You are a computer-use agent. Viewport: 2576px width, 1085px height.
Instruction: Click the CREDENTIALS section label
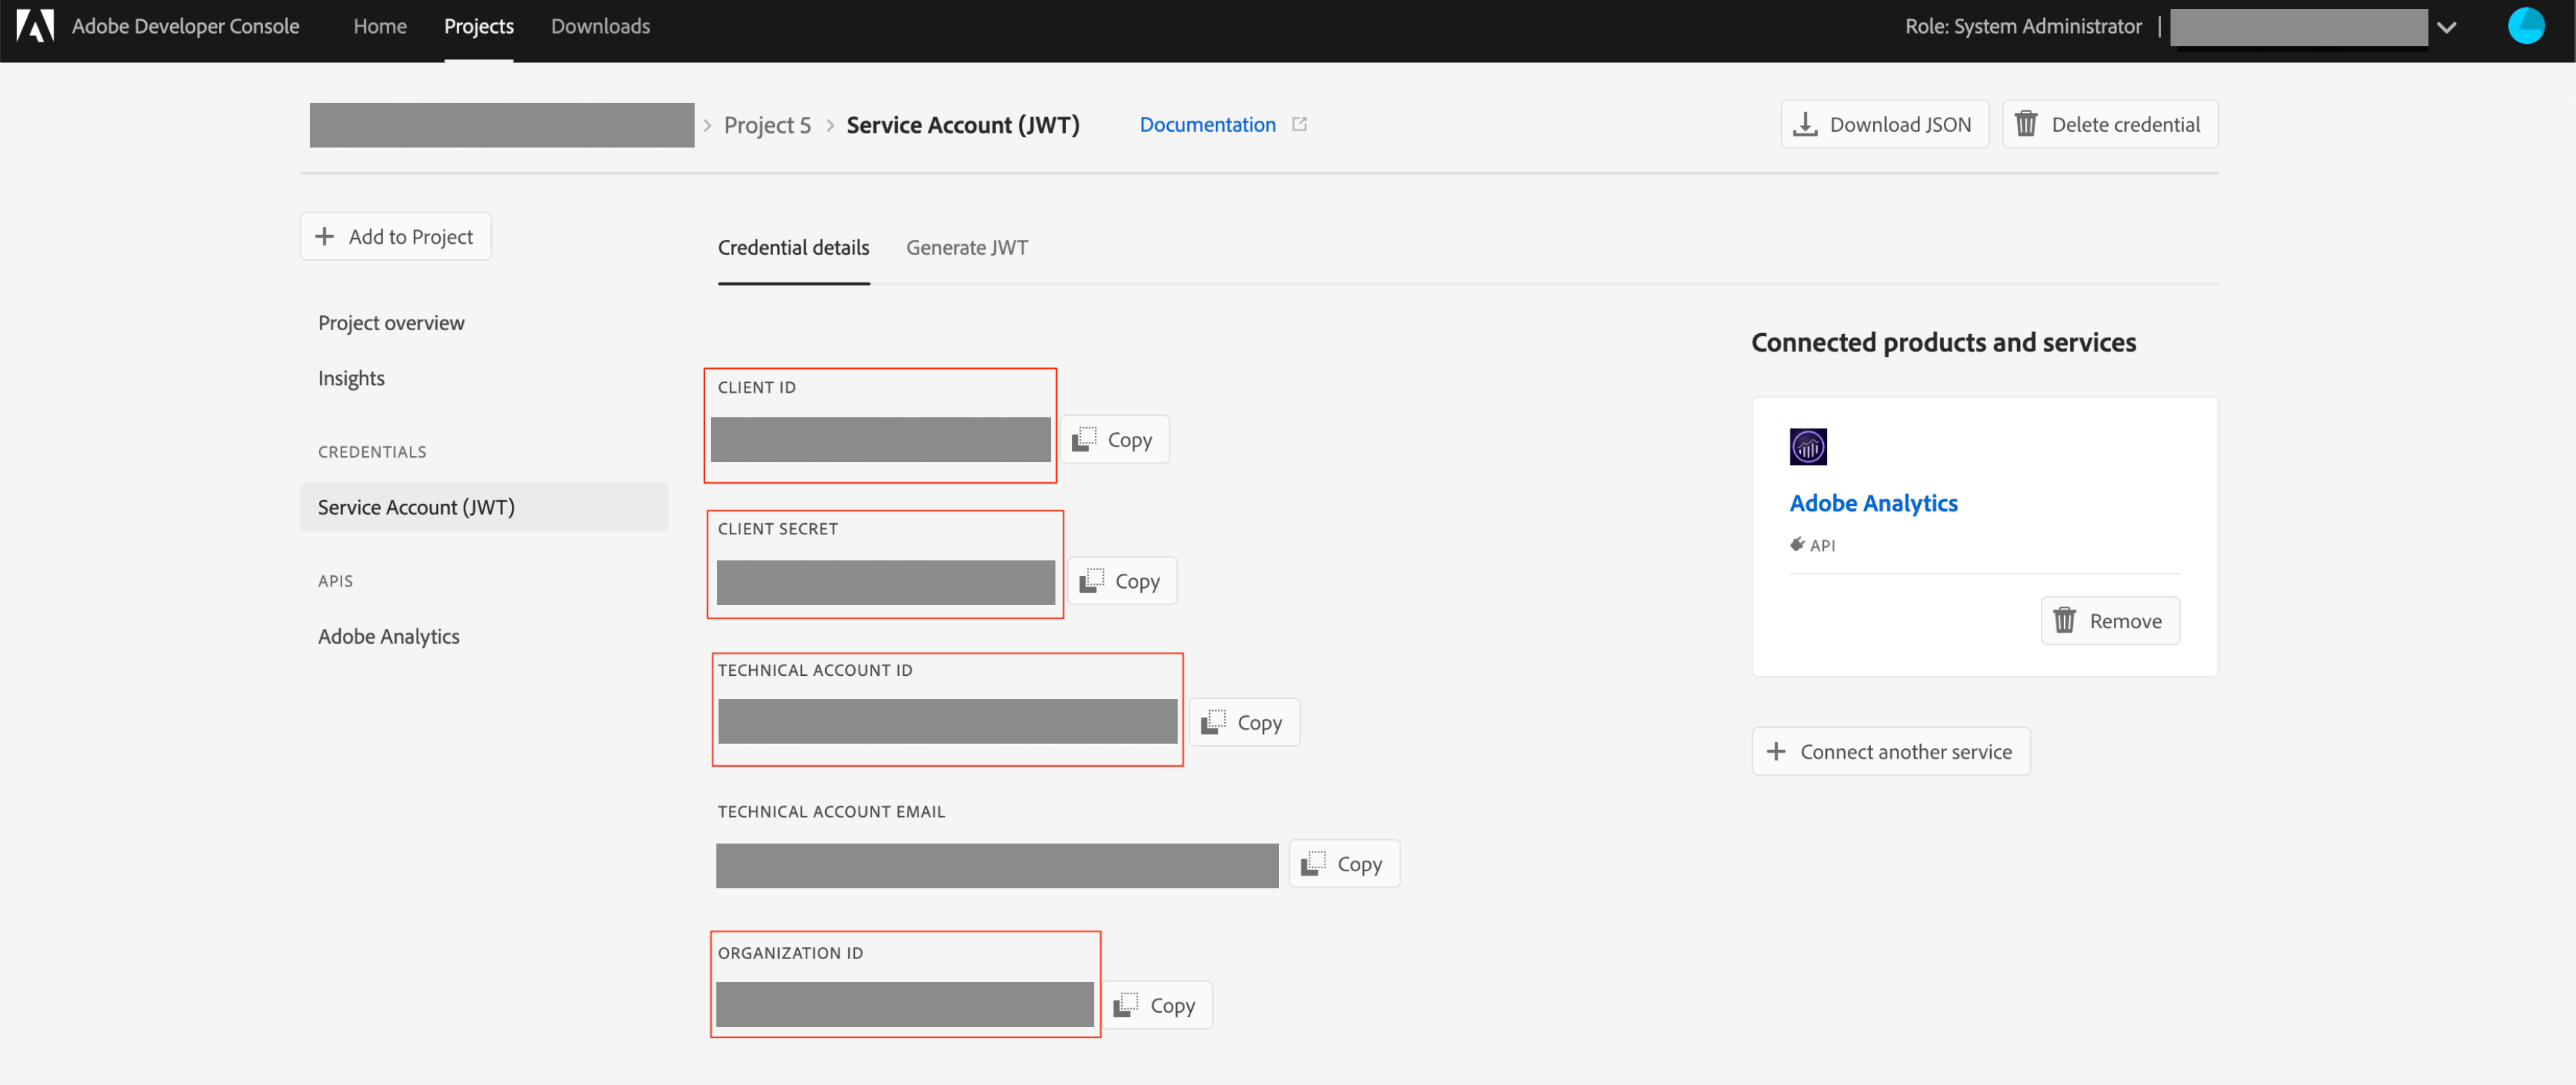click(372, 452)
